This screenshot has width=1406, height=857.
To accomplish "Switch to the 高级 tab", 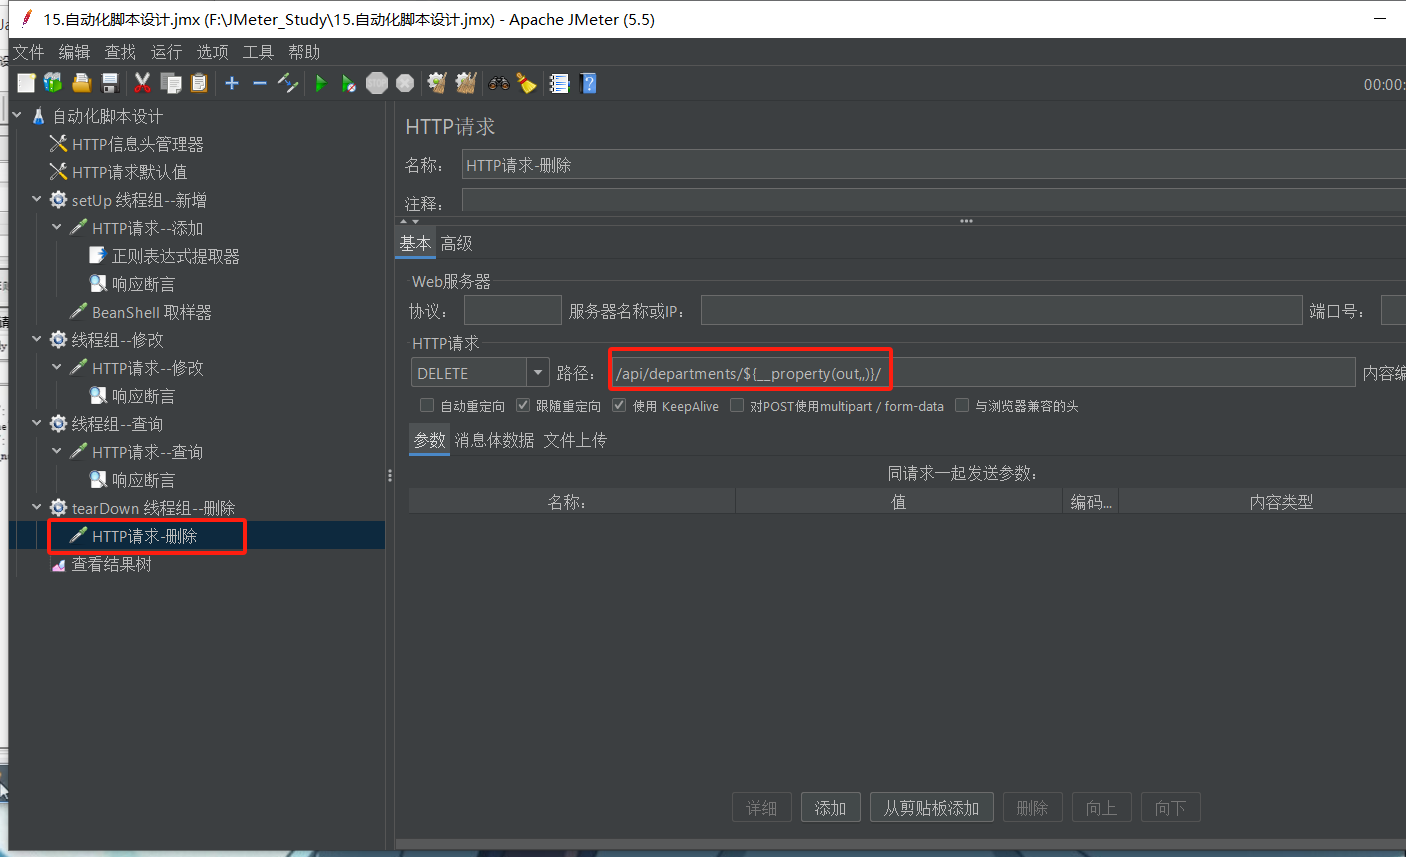I will (x=456, y=243).
